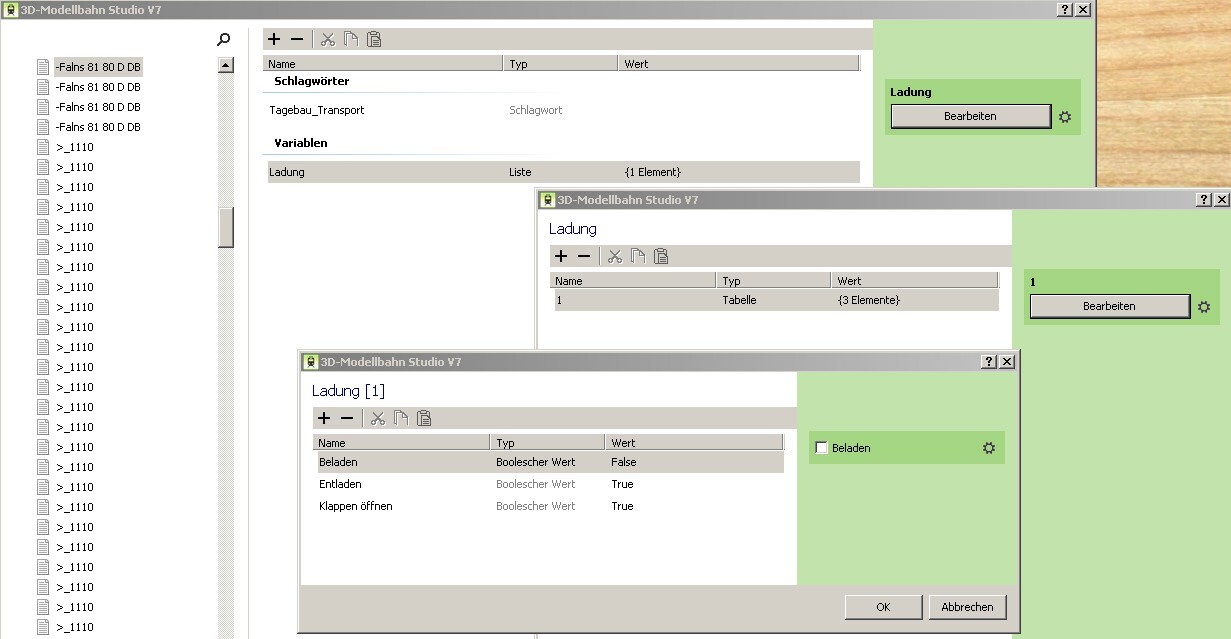Click the "False" value of Beladen

624,462
